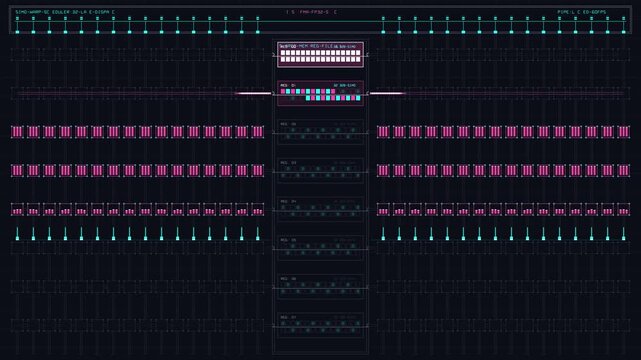Select the white-celled register file panel

point(320,54)
